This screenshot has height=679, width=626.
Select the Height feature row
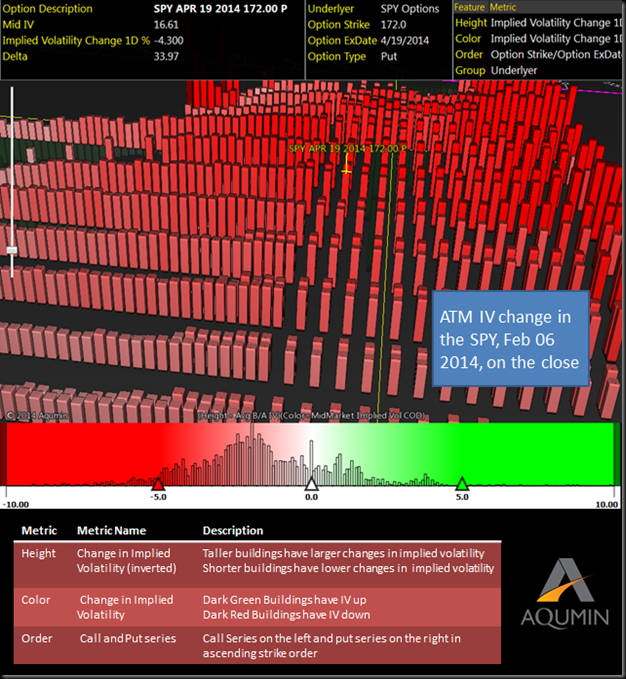pyautogui.click(x=538, y=23)
